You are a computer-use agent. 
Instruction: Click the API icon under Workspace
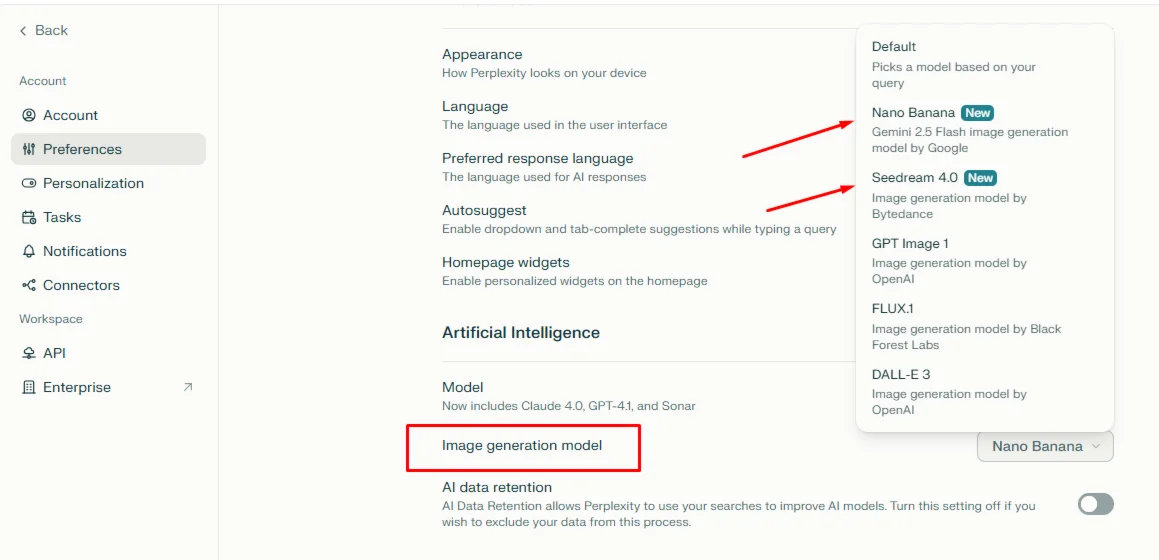(x=29, y=353)
